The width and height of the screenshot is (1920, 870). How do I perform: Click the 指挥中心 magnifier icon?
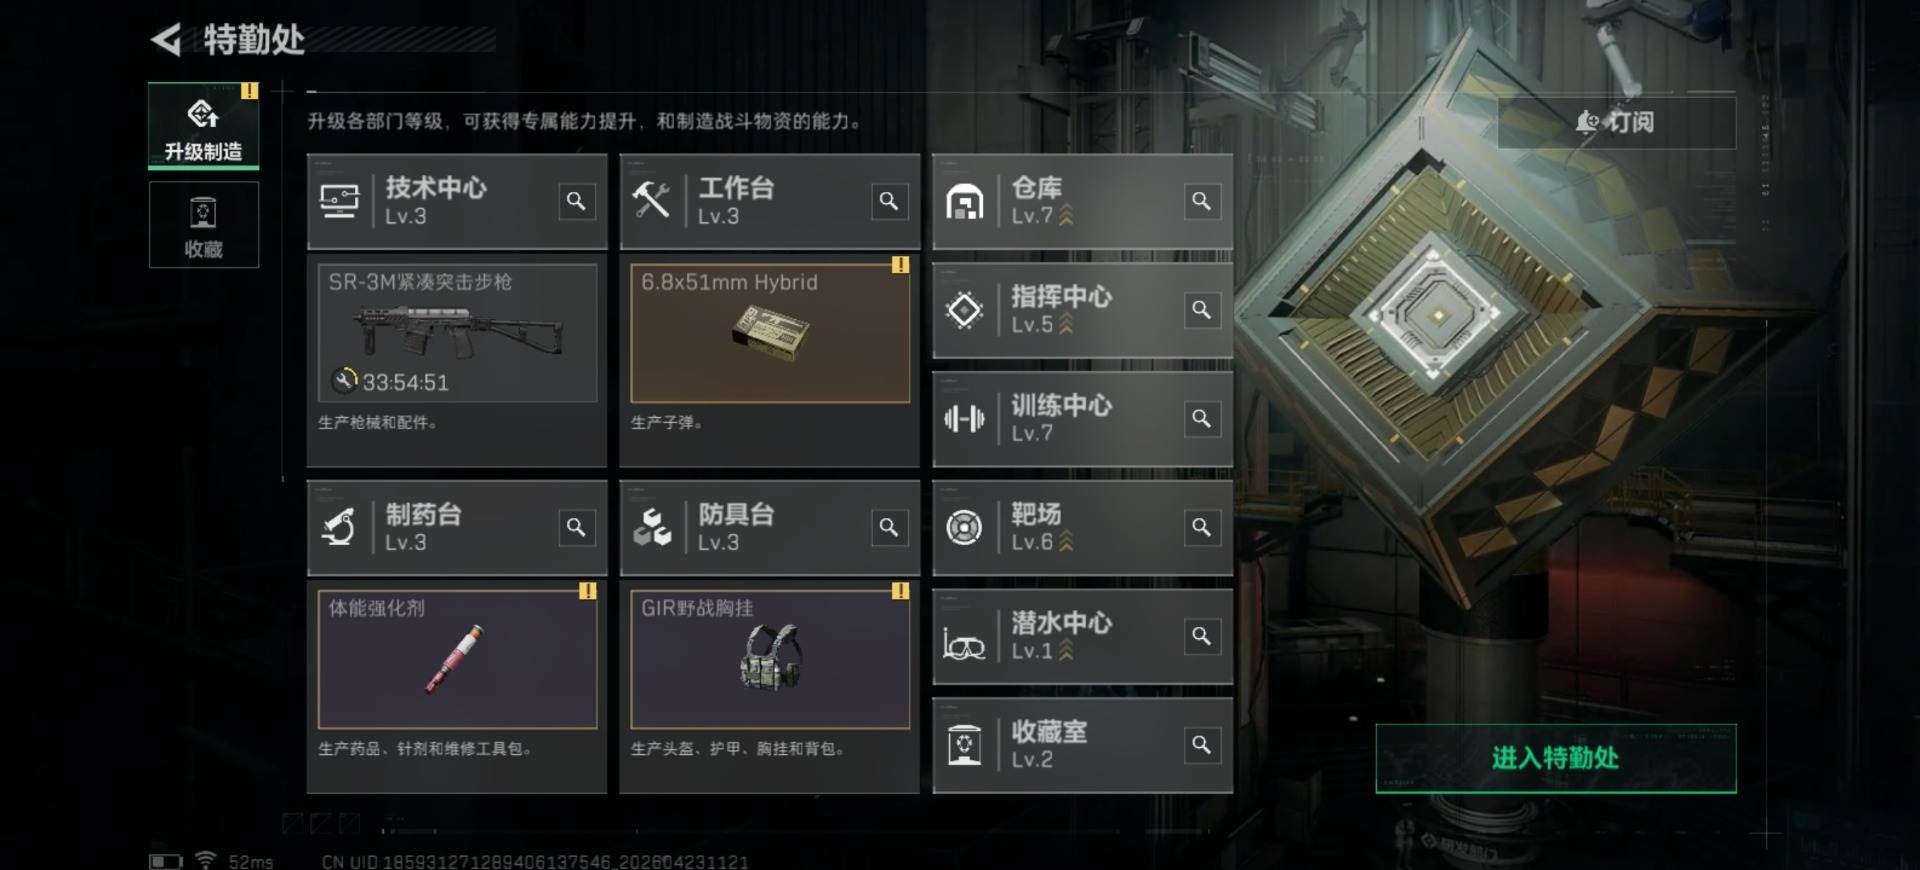[x=1201, y=310]
